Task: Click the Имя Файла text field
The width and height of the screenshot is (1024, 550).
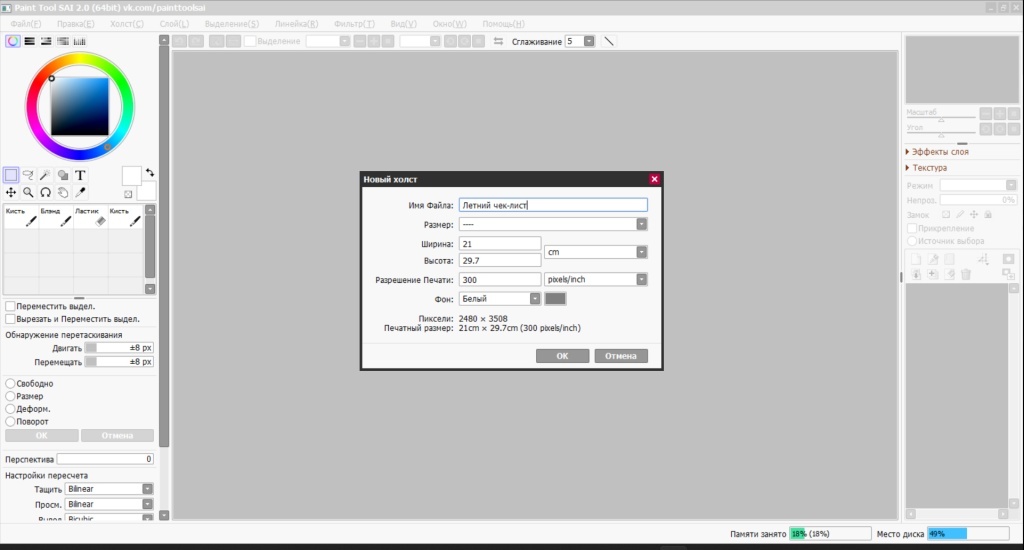Action: (x=553, y=205)
